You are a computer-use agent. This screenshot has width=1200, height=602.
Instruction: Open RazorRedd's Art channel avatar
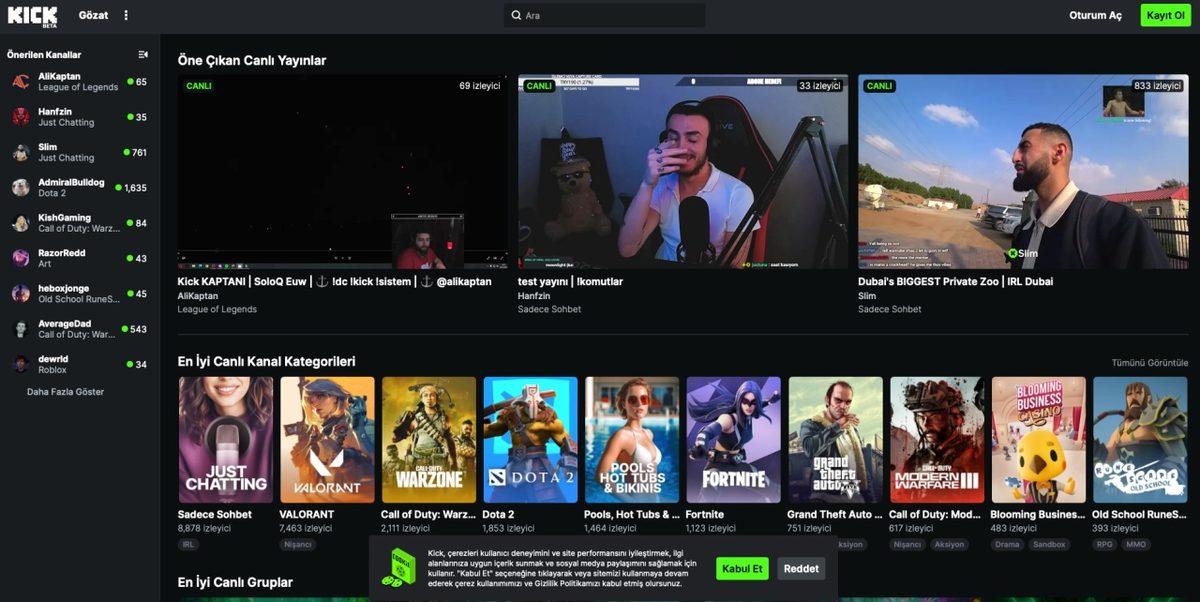(x=20, y=257)
